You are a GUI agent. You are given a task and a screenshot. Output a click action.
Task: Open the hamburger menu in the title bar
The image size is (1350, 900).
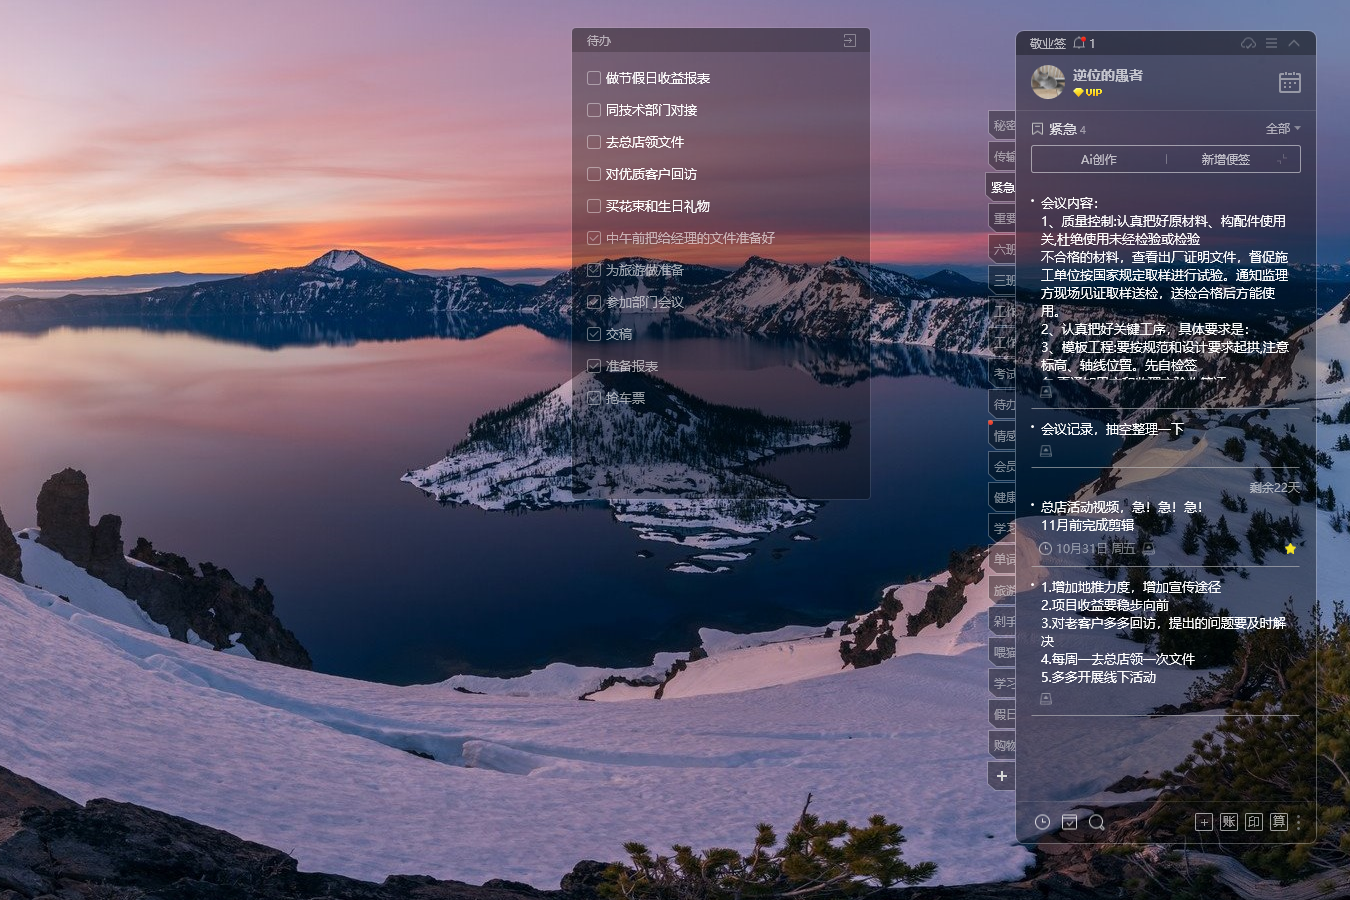click(x=1271, y=43)
